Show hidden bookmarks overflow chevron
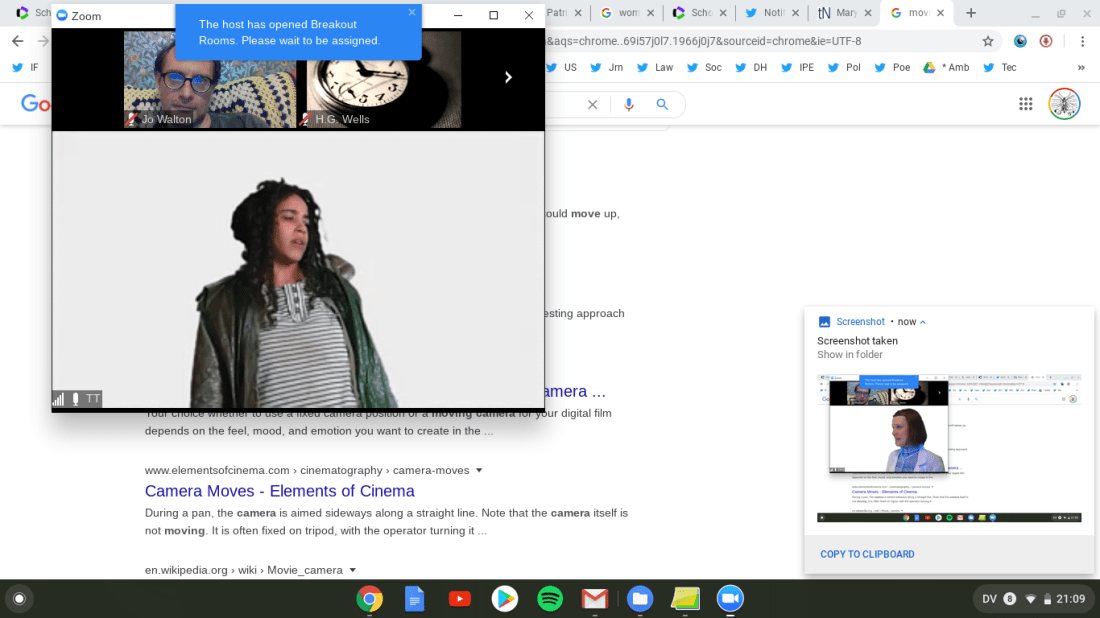 coord(1080,67)
